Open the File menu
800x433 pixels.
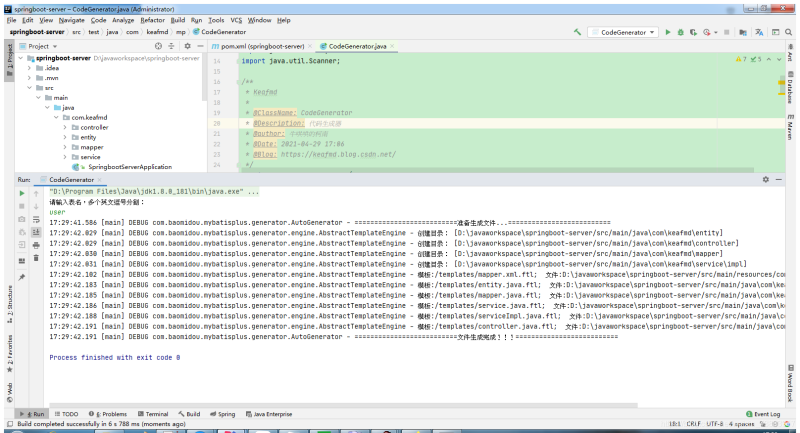[x=12, y=20]
